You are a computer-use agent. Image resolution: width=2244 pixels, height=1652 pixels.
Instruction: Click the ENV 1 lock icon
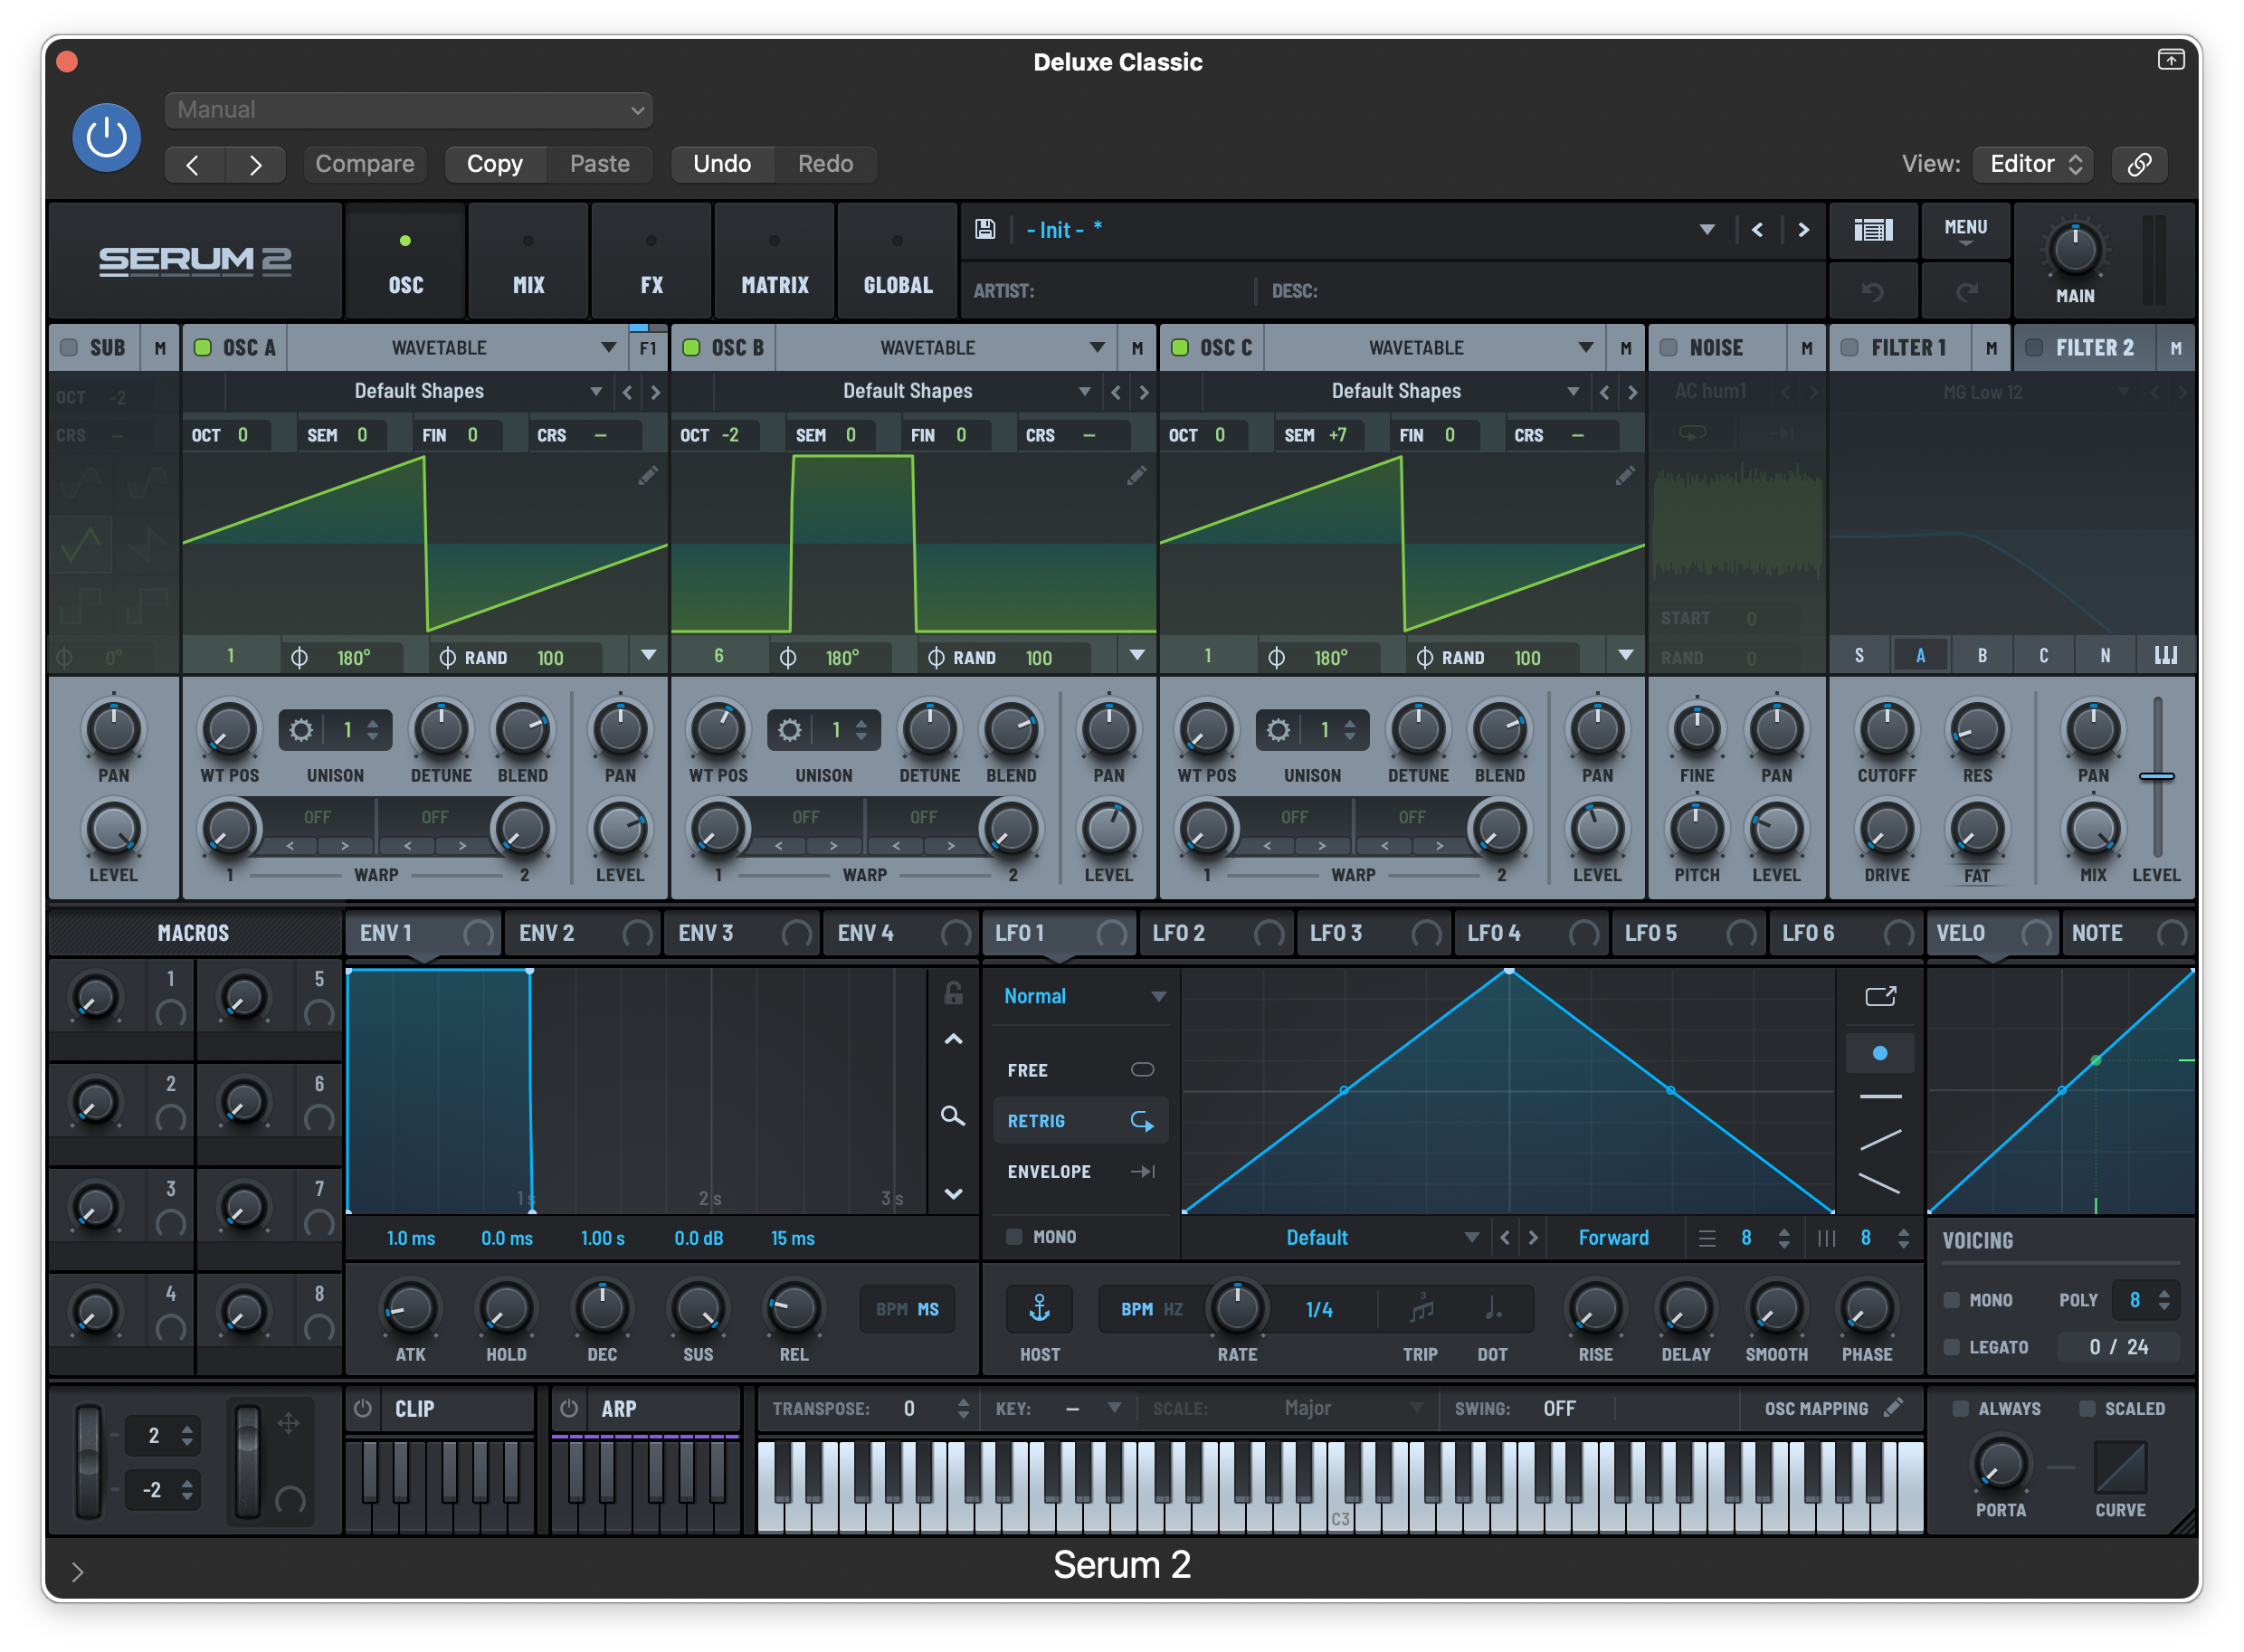(x=953, y=992)
